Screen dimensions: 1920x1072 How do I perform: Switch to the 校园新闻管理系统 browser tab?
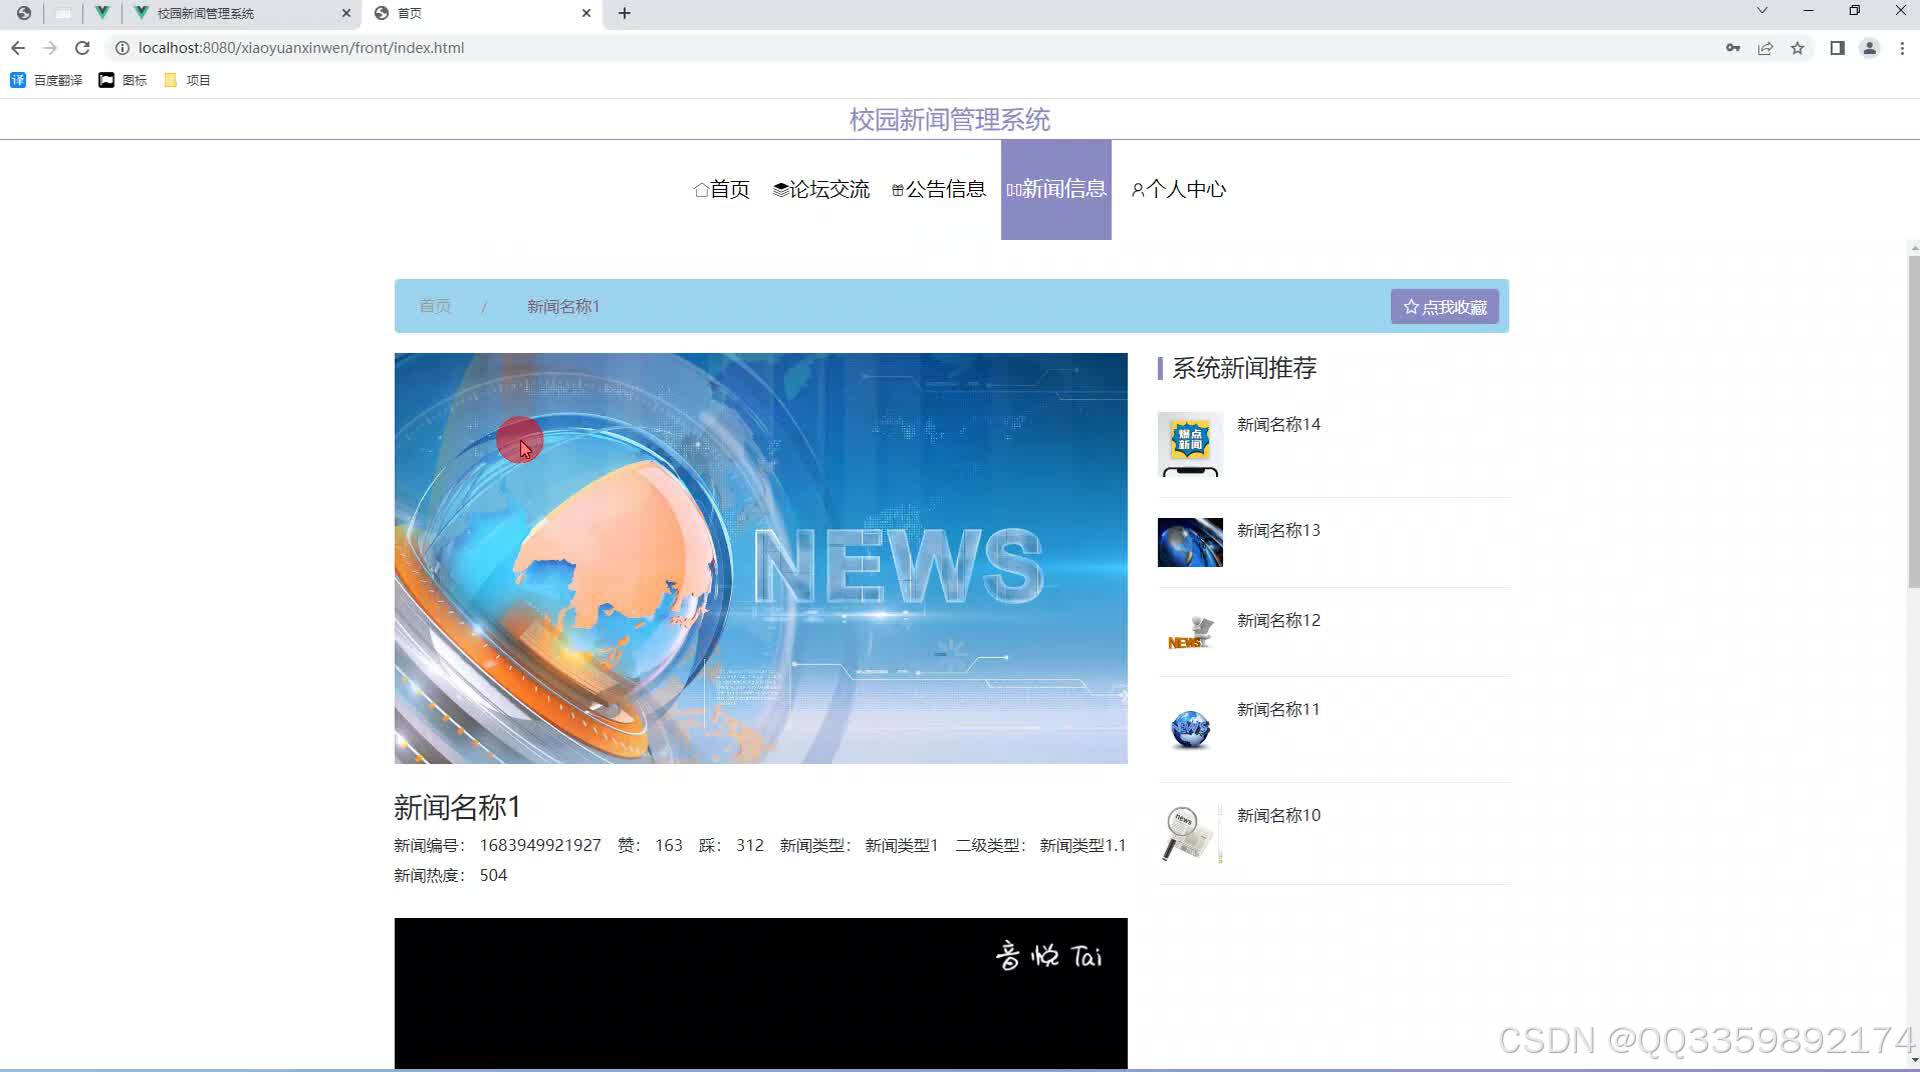(x=243, y=13)
